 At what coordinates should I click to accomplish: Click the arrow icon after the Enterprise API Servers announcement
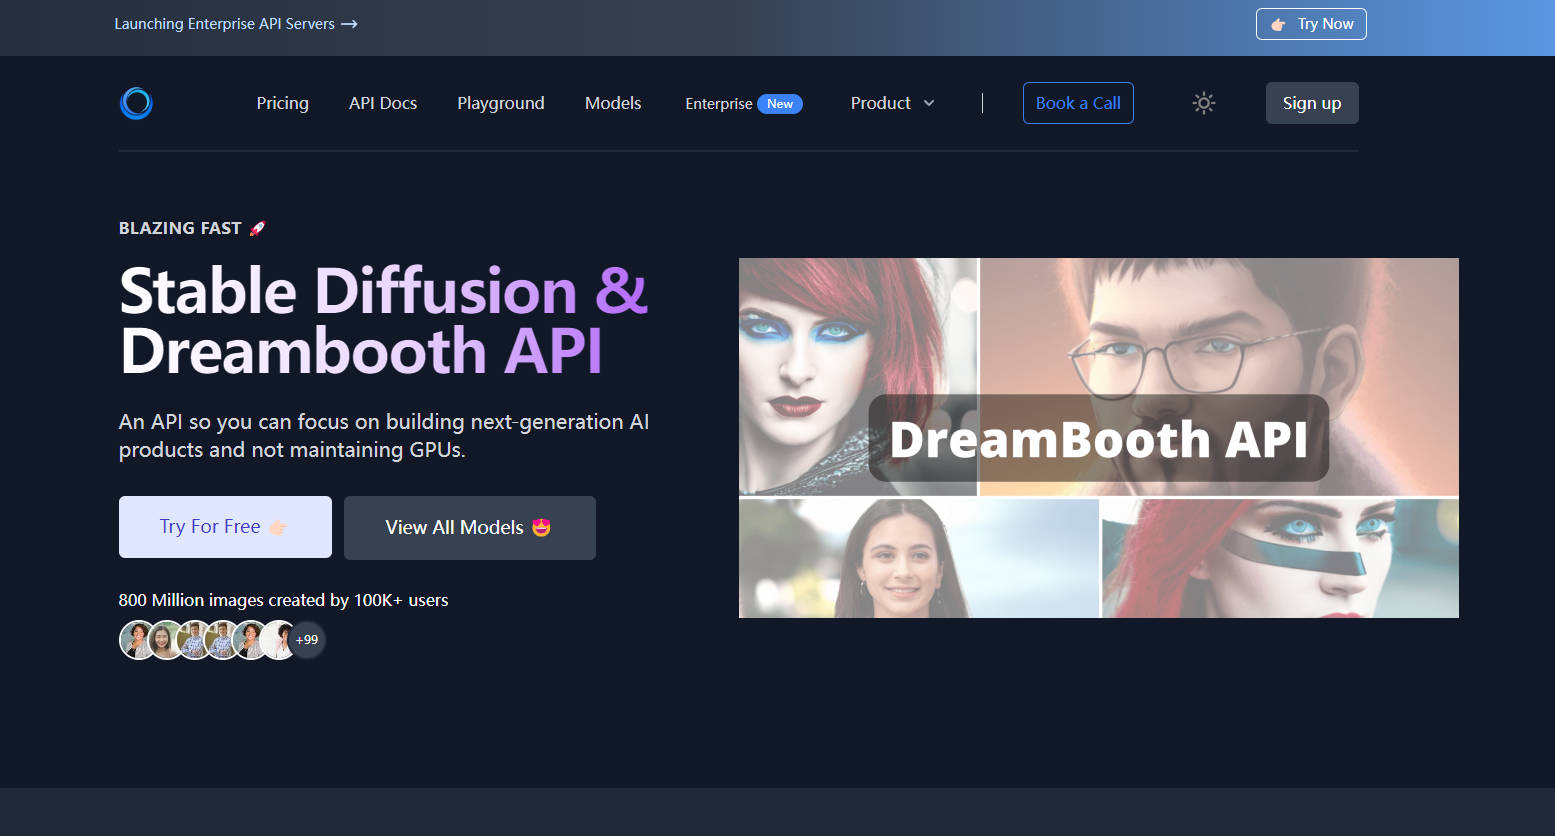tap(349, 24)
